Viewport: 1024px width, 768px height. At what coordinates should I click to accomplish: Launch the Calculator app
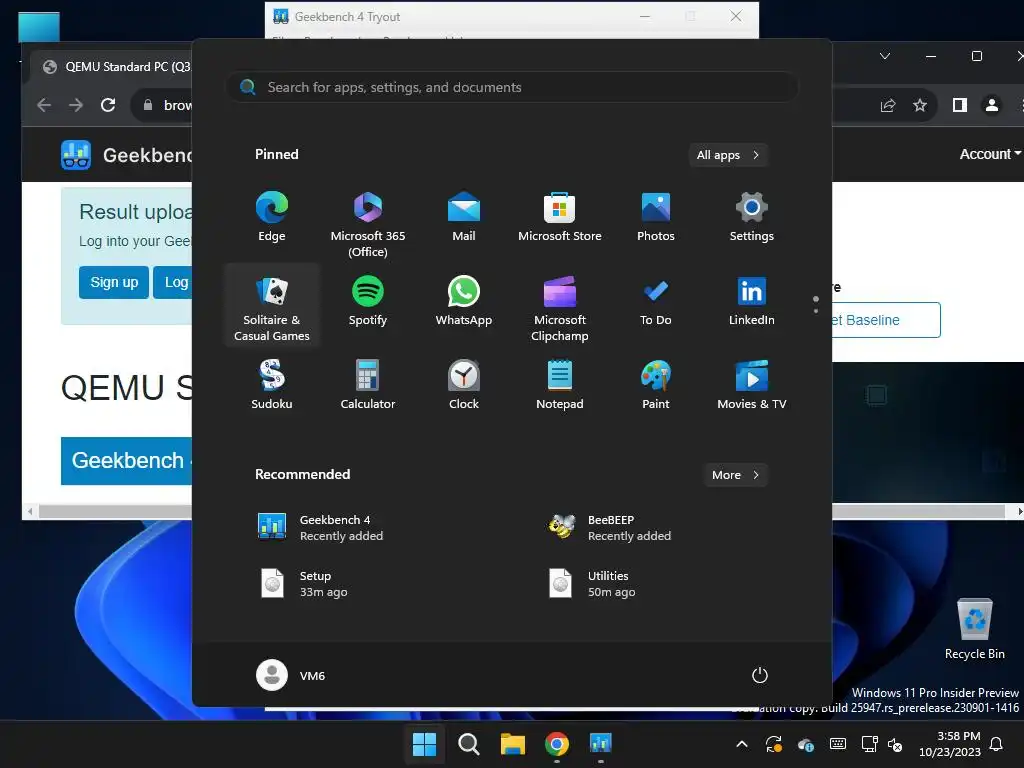pyautogui.click(x=368, y=385)
